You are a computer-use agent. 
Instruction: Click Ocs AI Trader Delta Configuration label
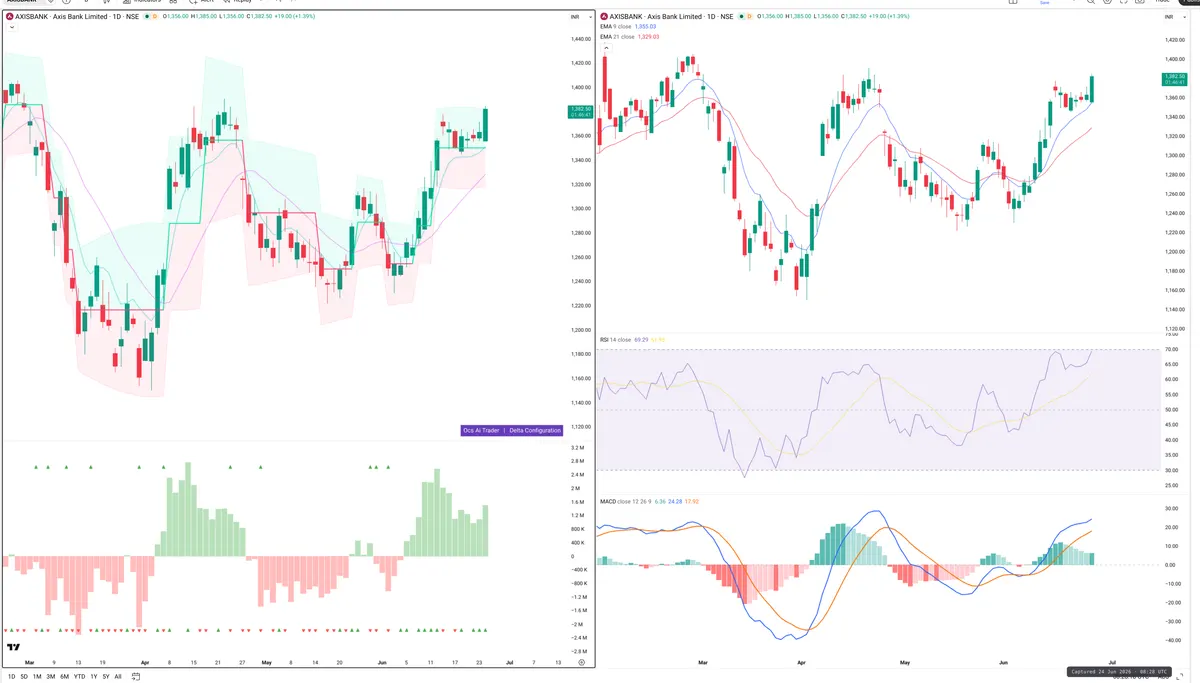pos(511,430)
